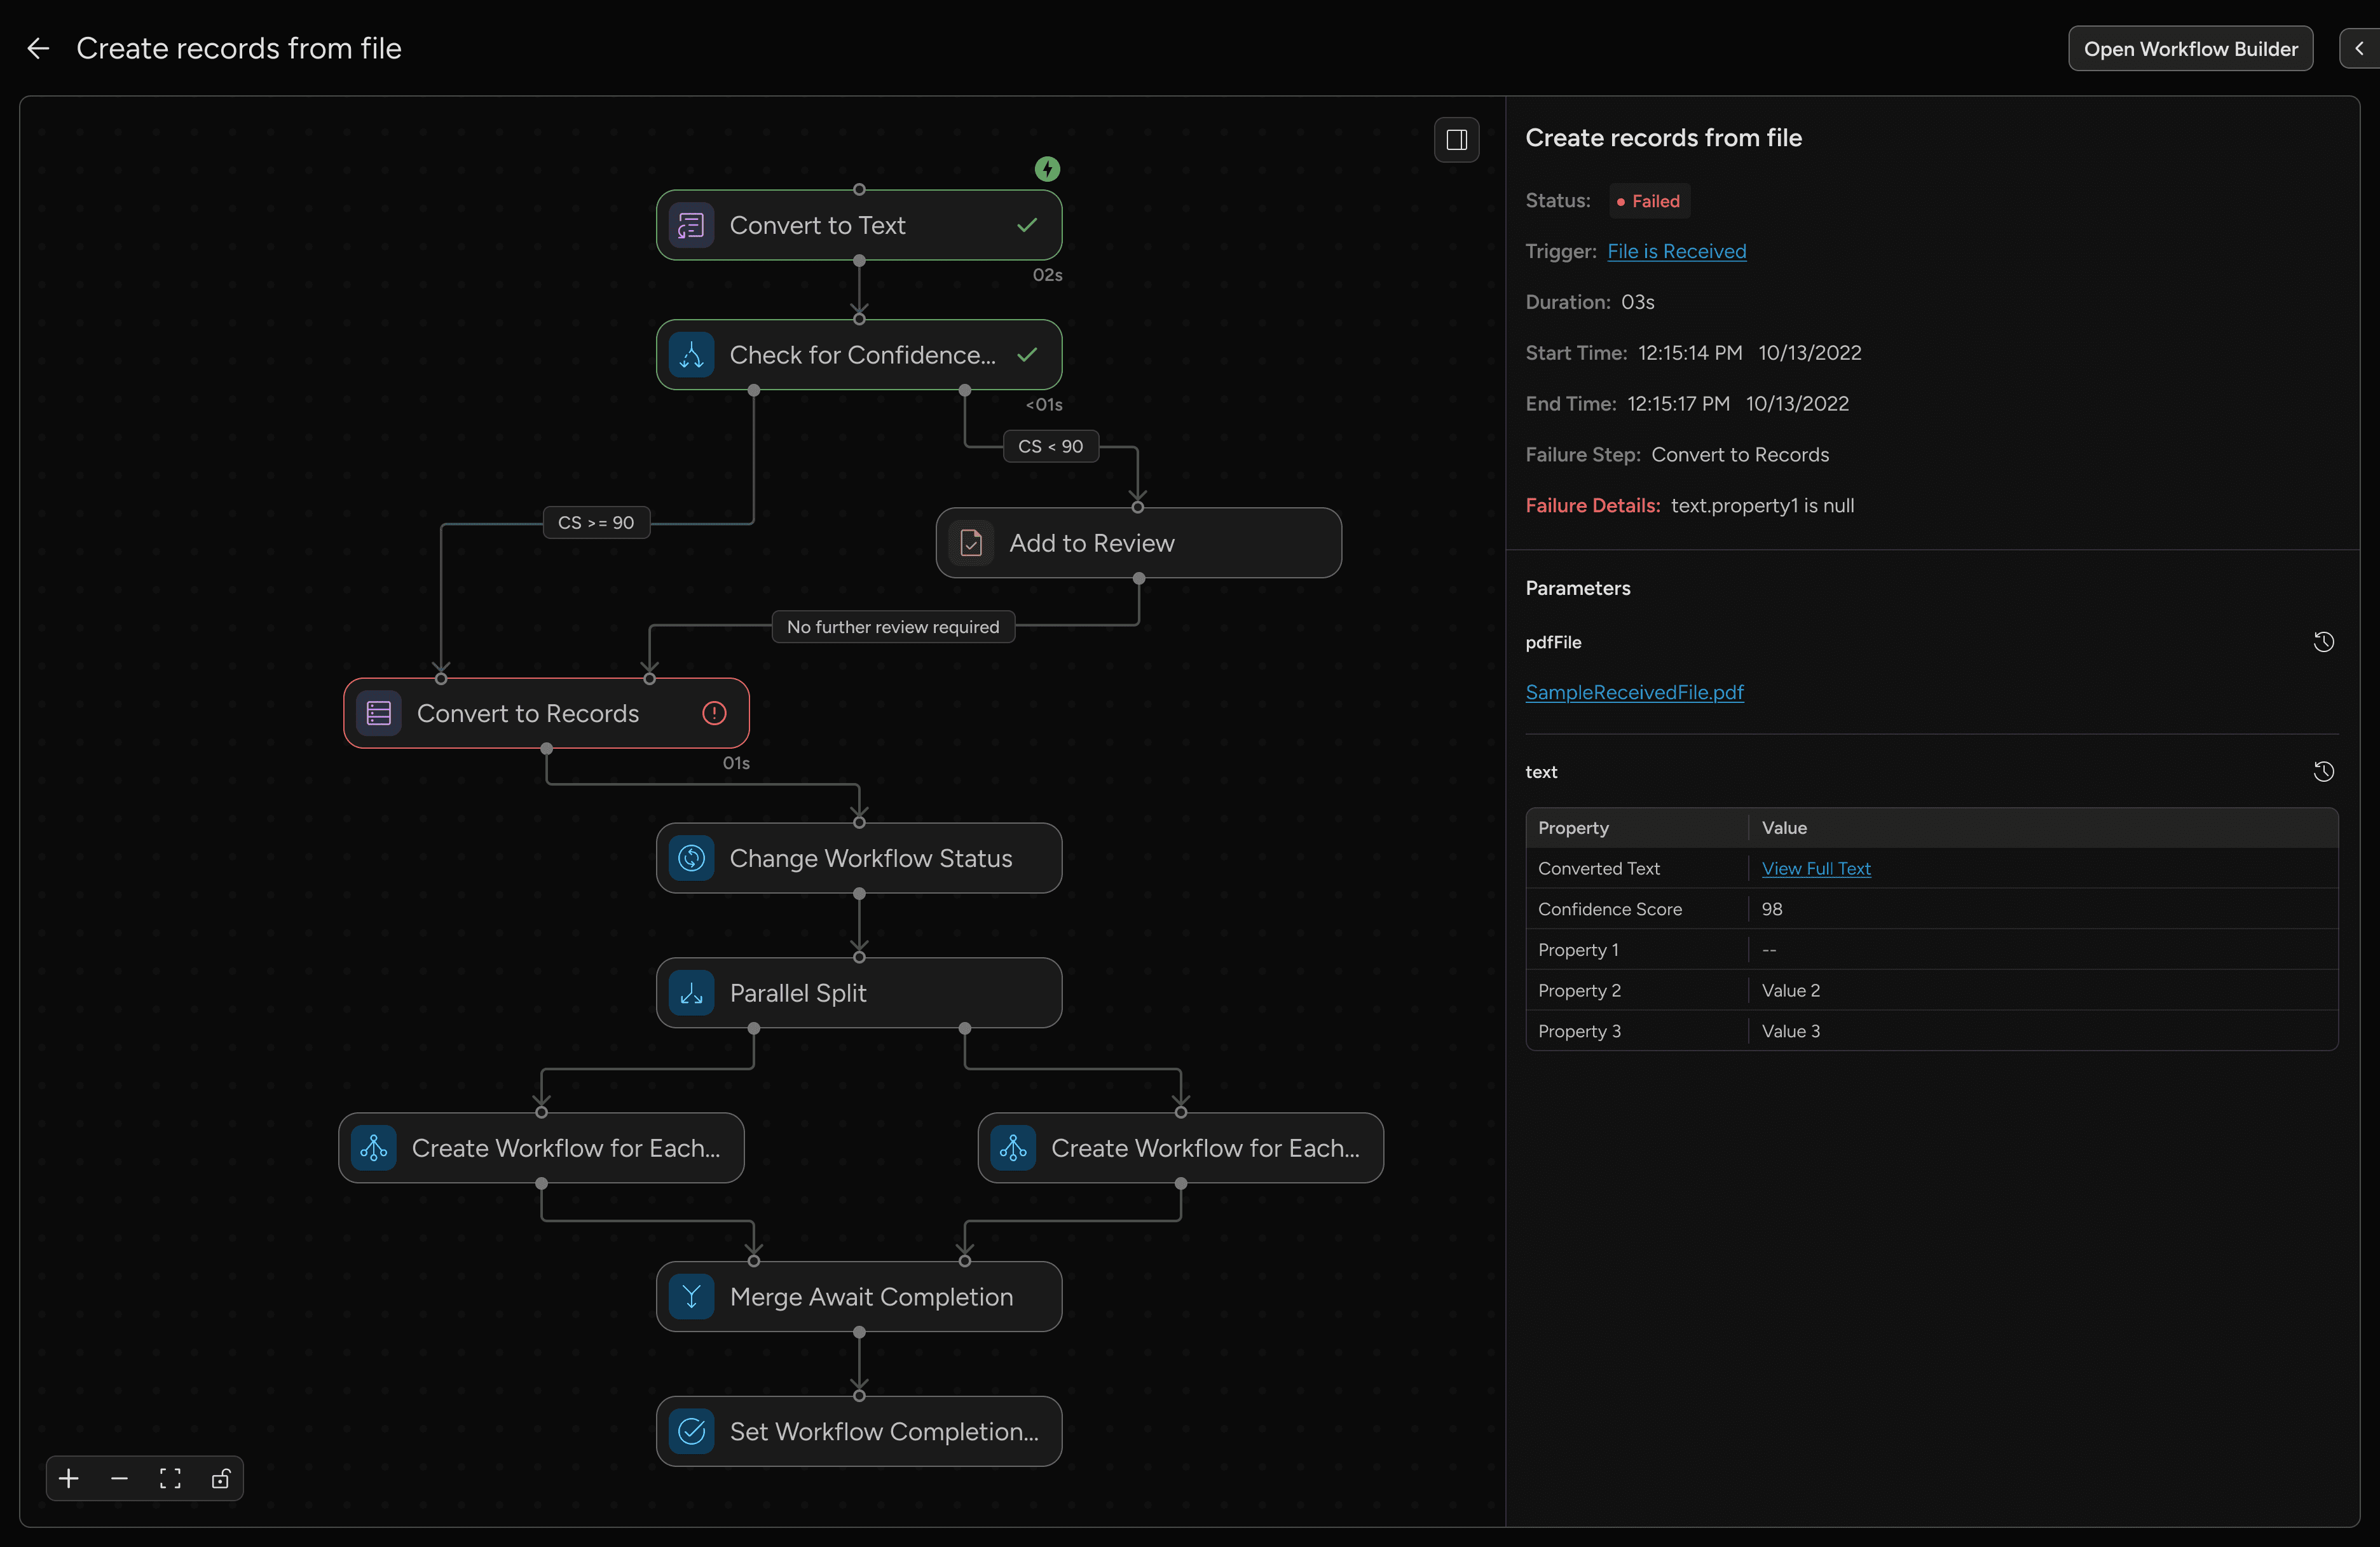Select the CS >= 90 branch label
Viewport: 2380px width, 1547px height.
coord(595,522)
